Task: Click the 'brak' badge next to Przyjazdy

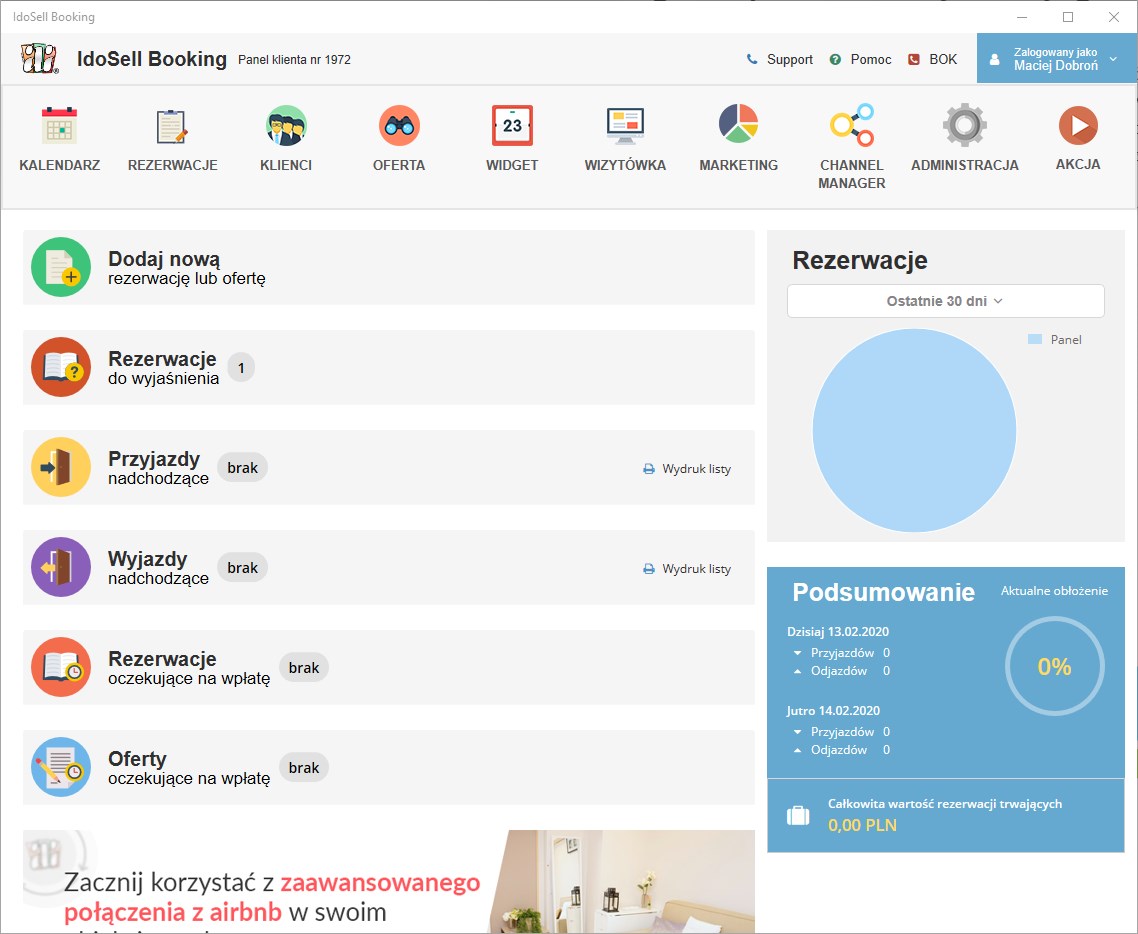Action: click(242, 468)
